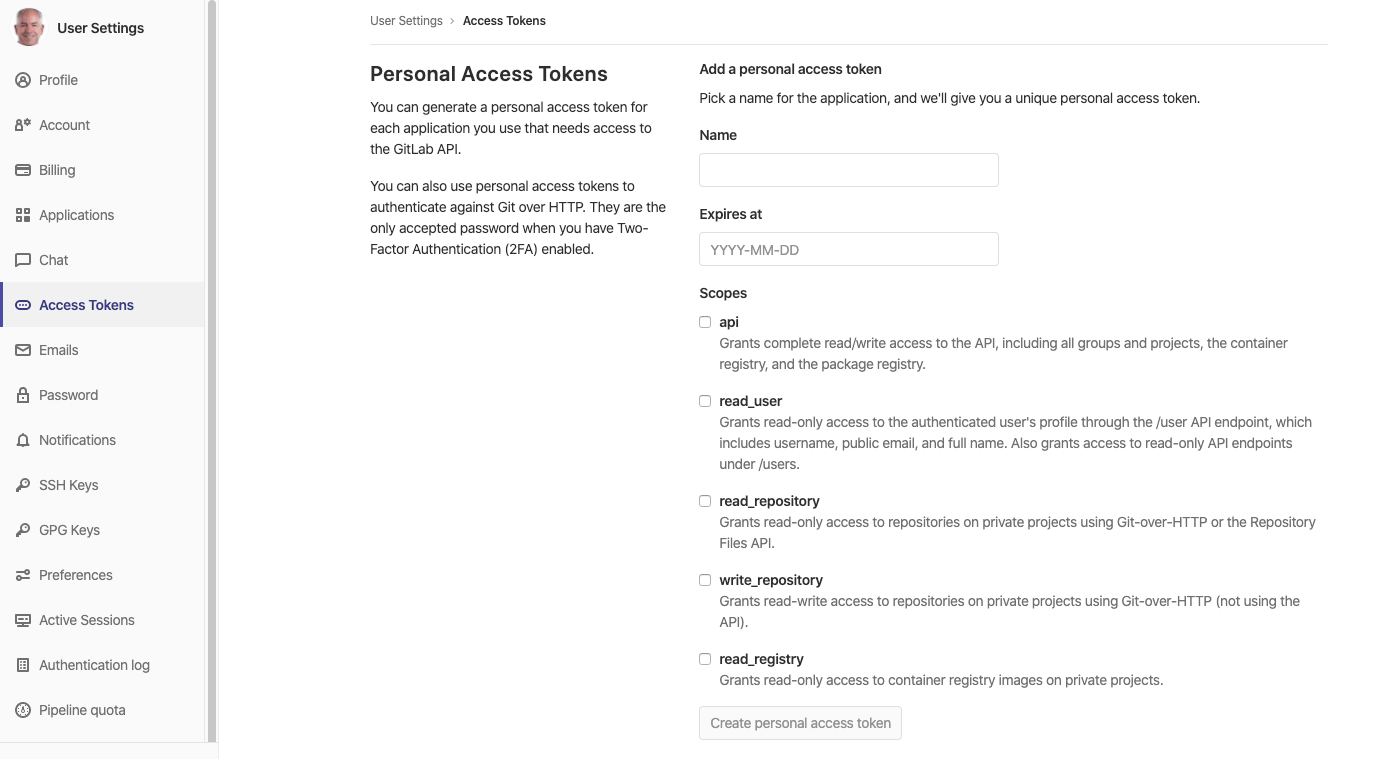
Task: Enable the api scope checkbox
Action: (705, 321)
